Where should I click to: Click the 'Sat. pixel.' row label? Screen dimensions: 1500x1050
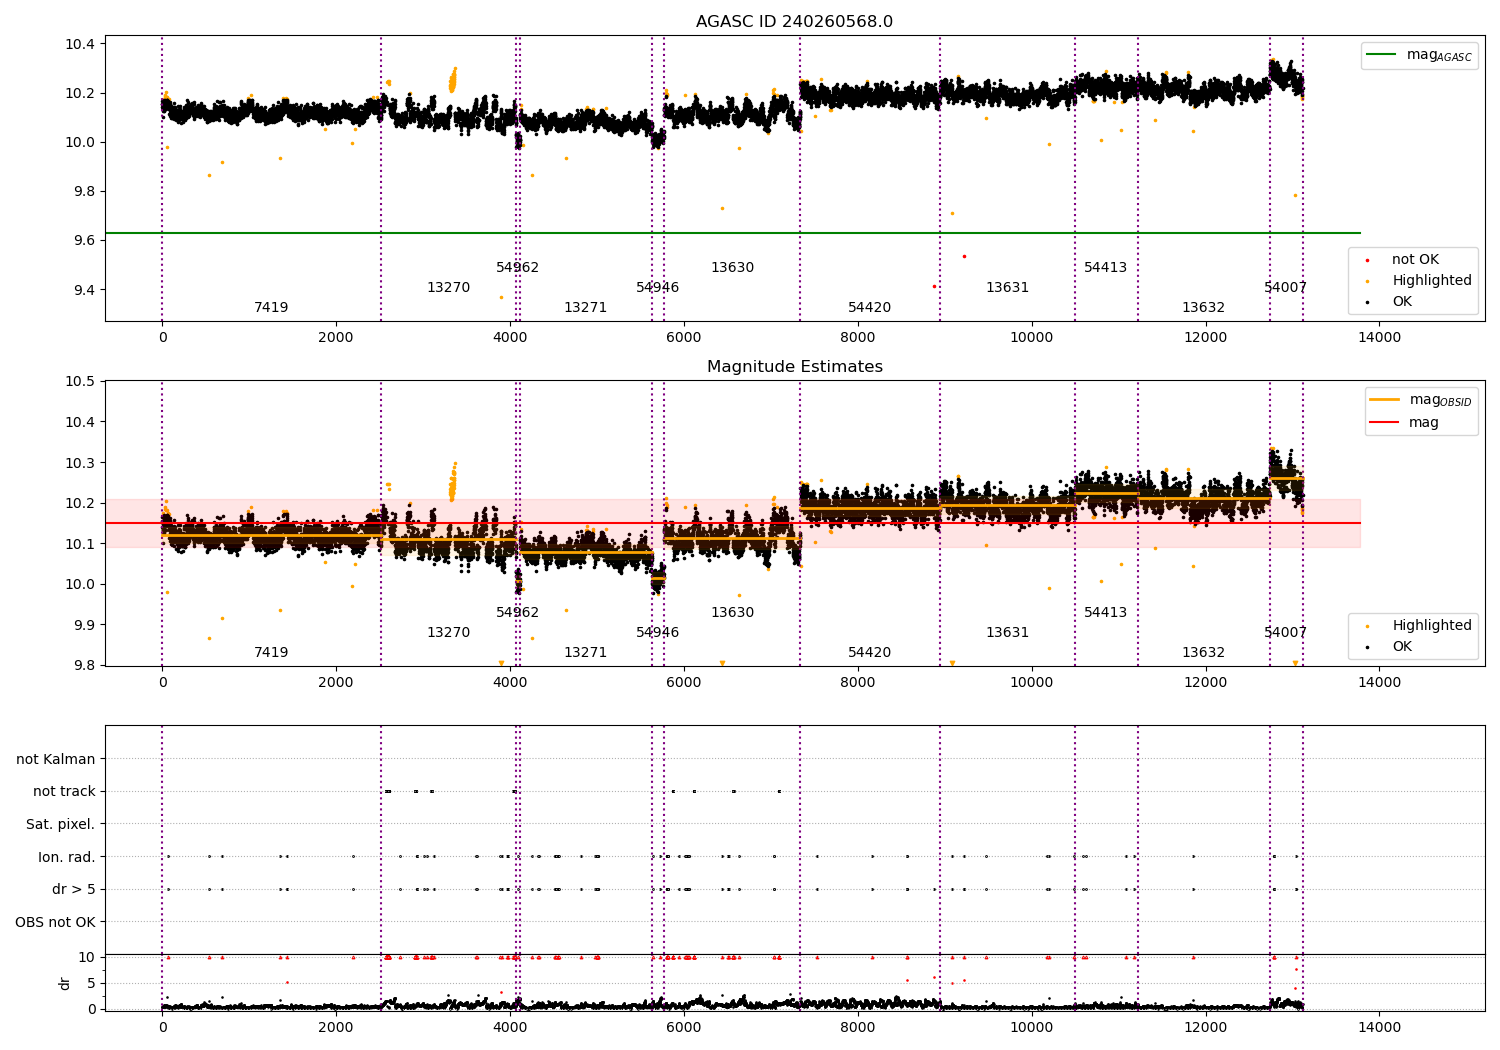pos(61,824)
